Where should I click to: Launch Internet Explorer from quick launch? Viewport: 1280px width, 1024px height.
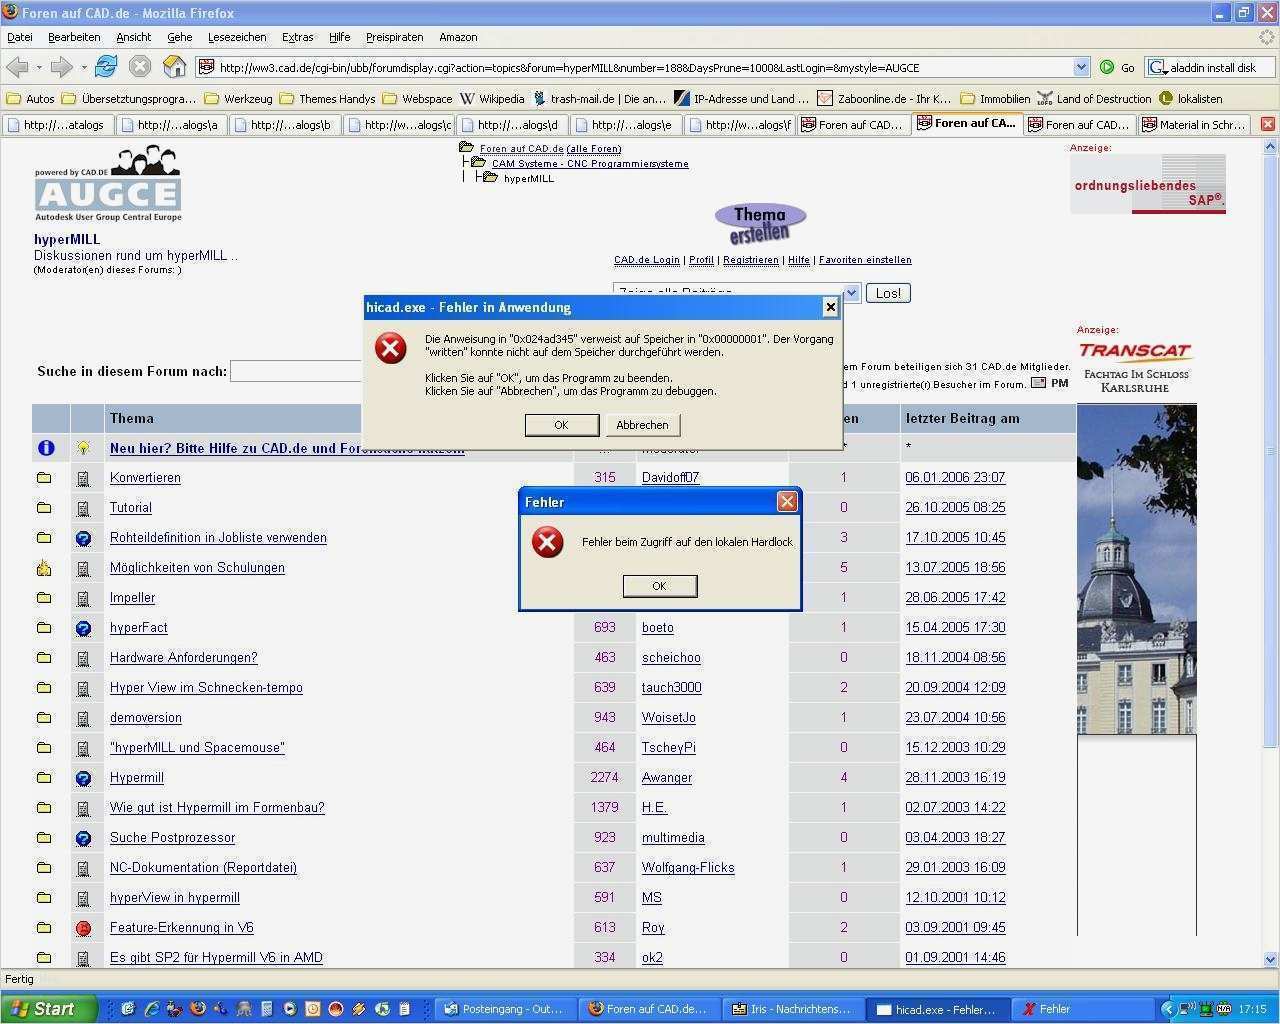152,1009
